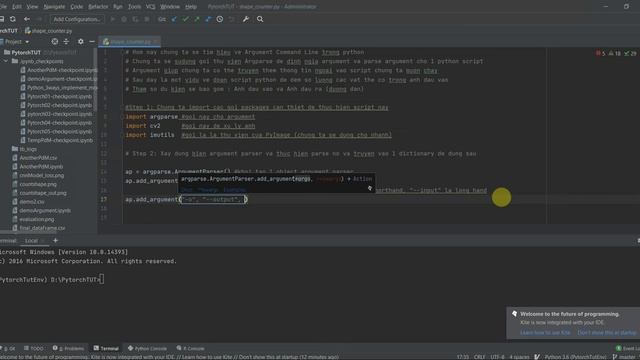Click line separator CRLF in status bar
Image resolution: width=640 pixels, height=360 pixels.
[479, 357]
